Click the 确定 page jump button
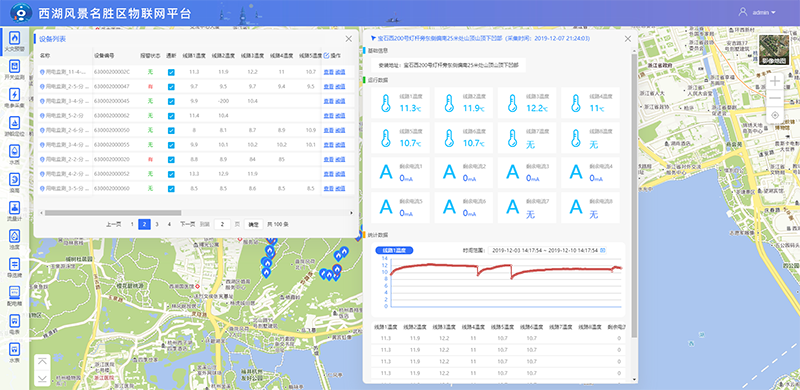The width and height of the screenshot is (800, 390). tap(254, 224)
